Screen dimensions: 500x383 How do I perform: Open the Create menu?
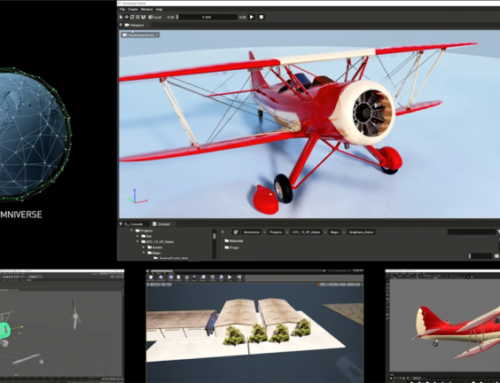[133, 9]
